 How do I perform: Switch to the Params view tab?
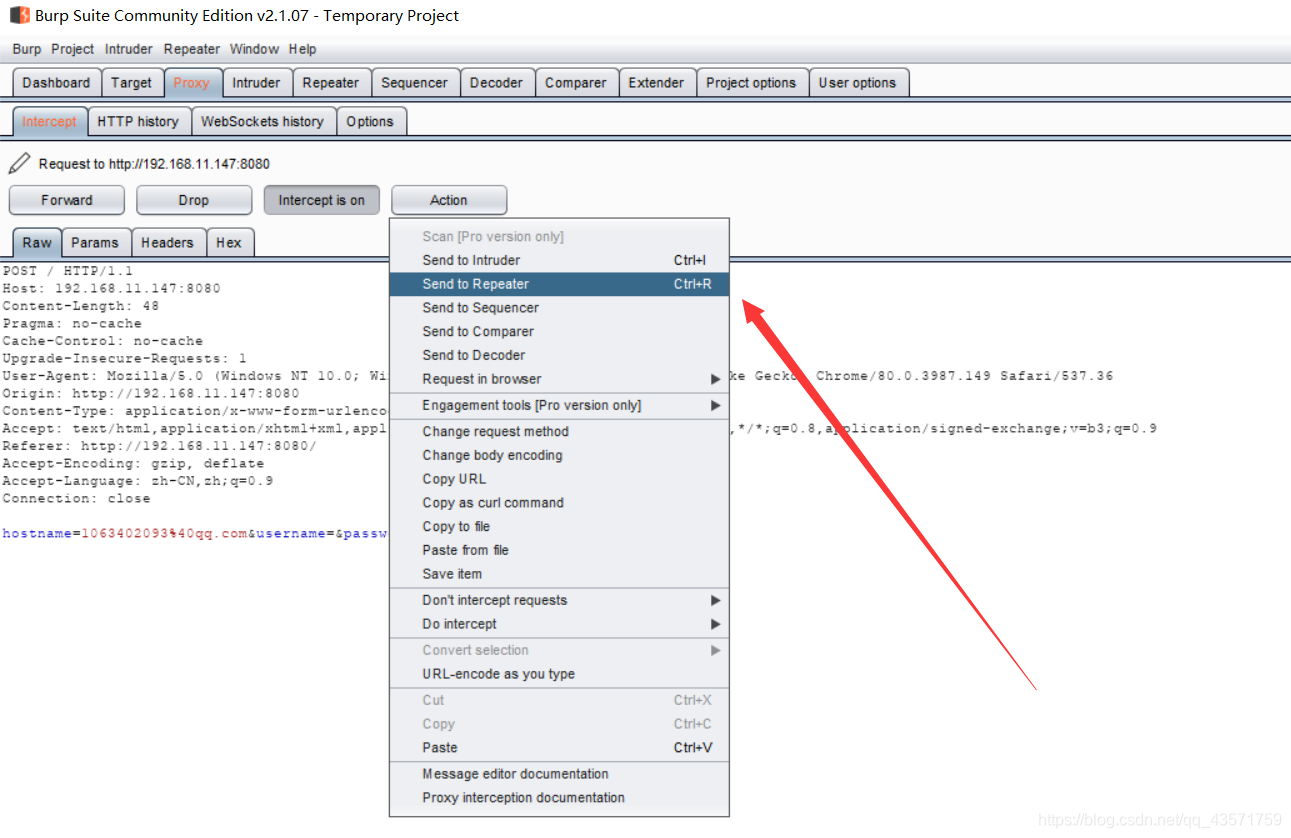click(95, 242)
